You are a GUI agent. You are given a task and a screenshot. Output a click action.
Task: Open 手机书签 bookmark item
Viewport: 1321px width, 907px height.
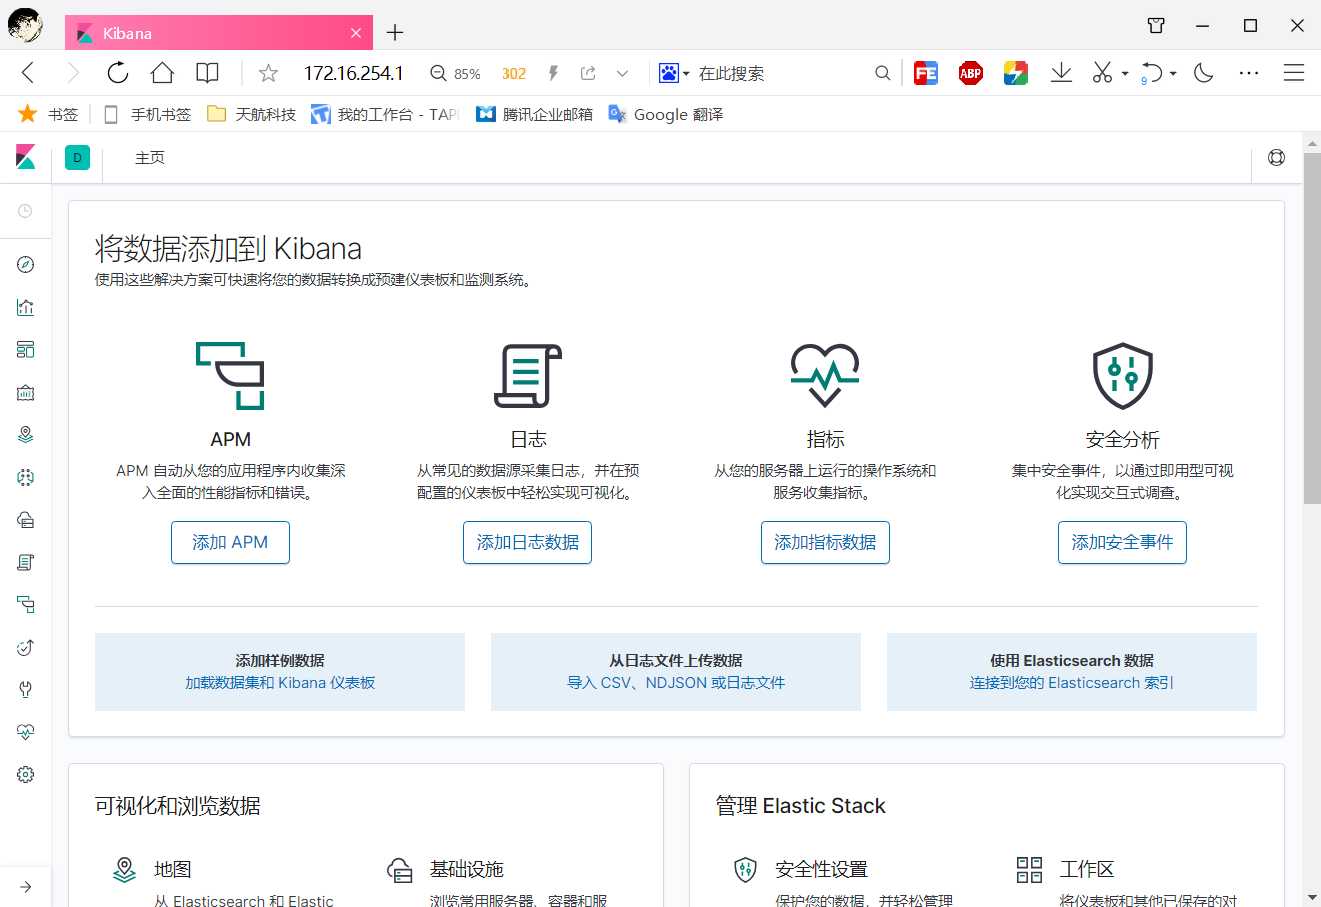pyautogui.click(x=147, y=114)
